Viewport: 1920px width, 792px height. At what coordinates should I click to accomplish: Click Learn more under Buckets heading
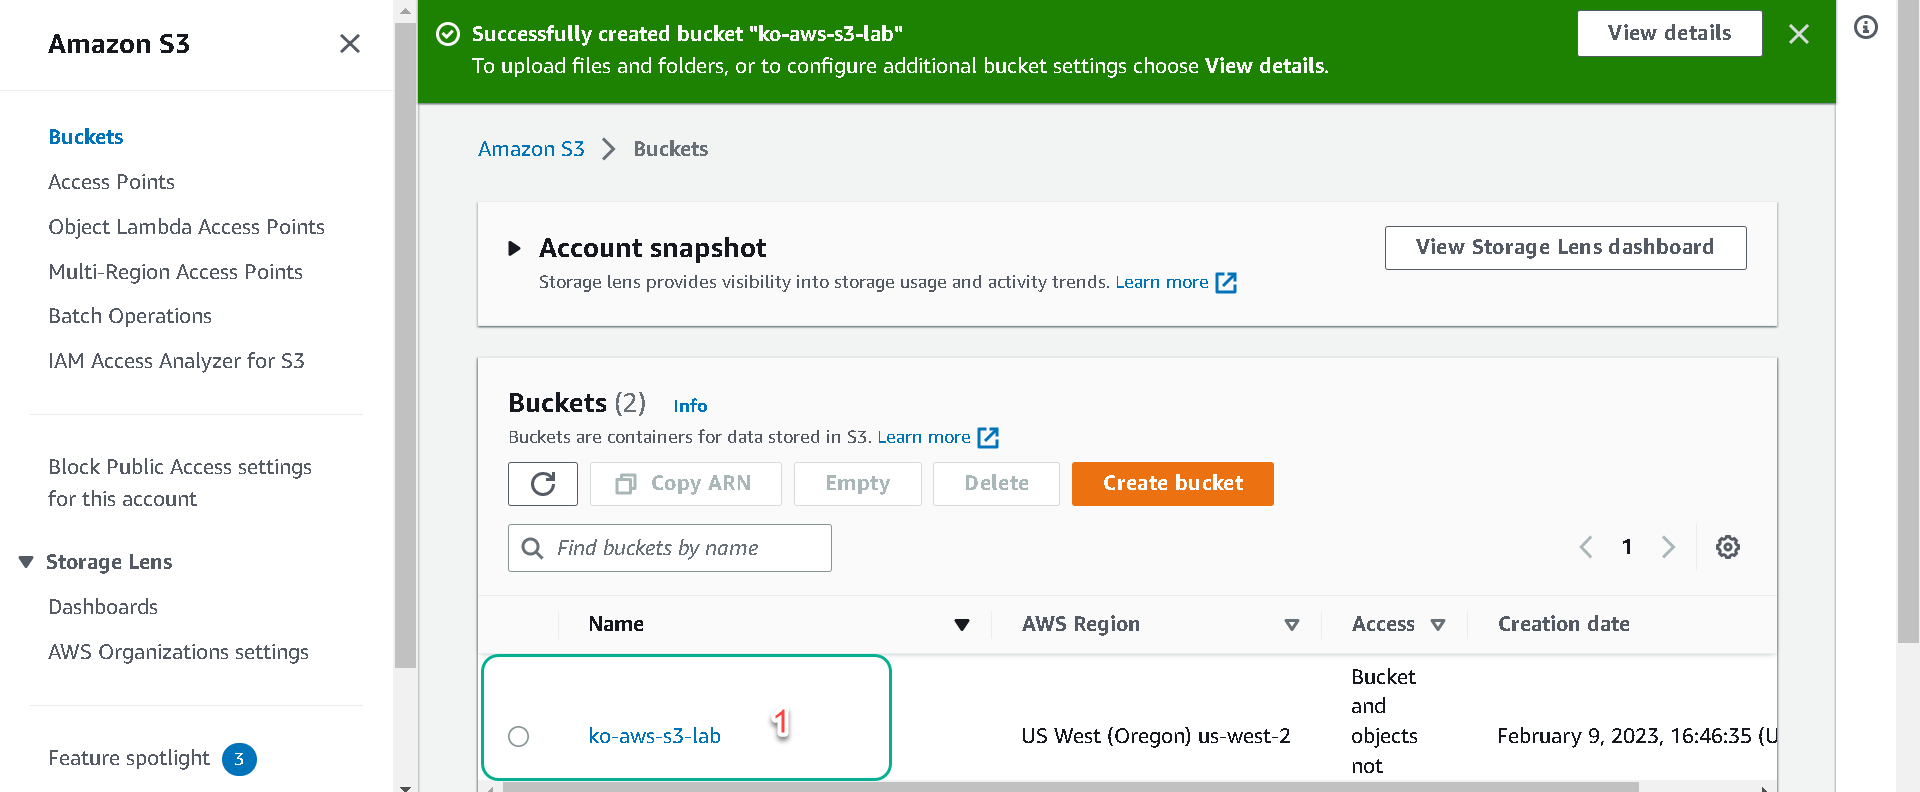point(924,437)
